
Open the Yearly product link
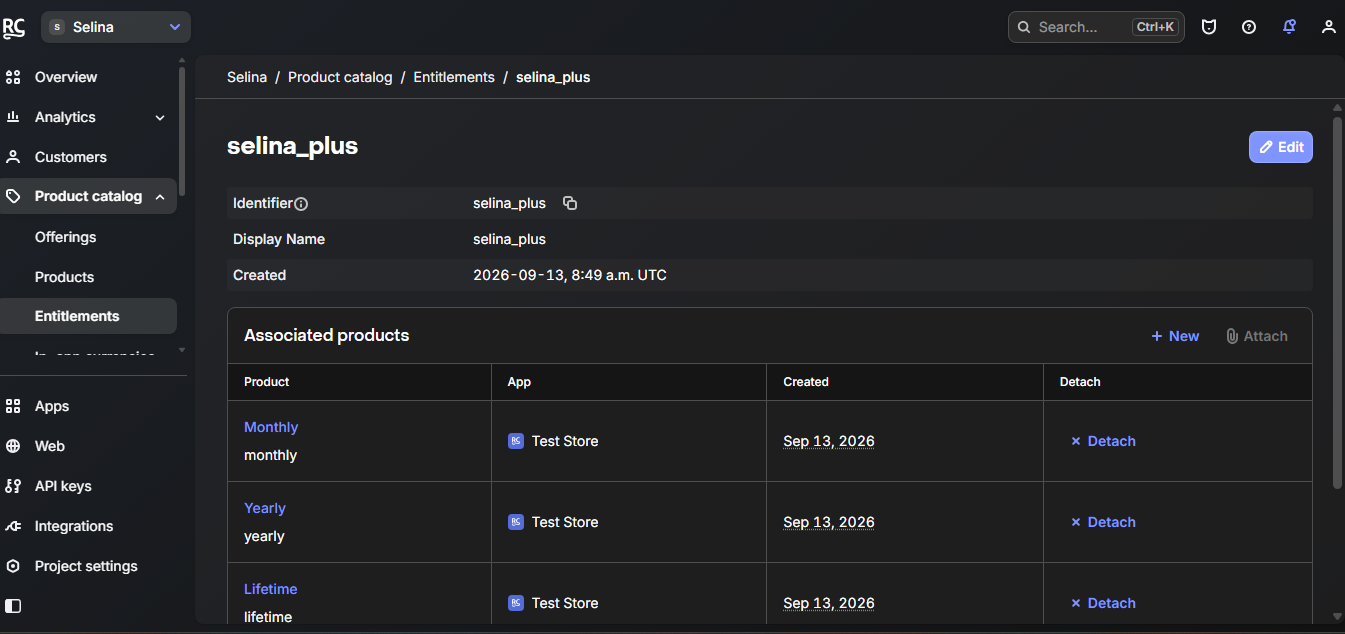[265, 508]
